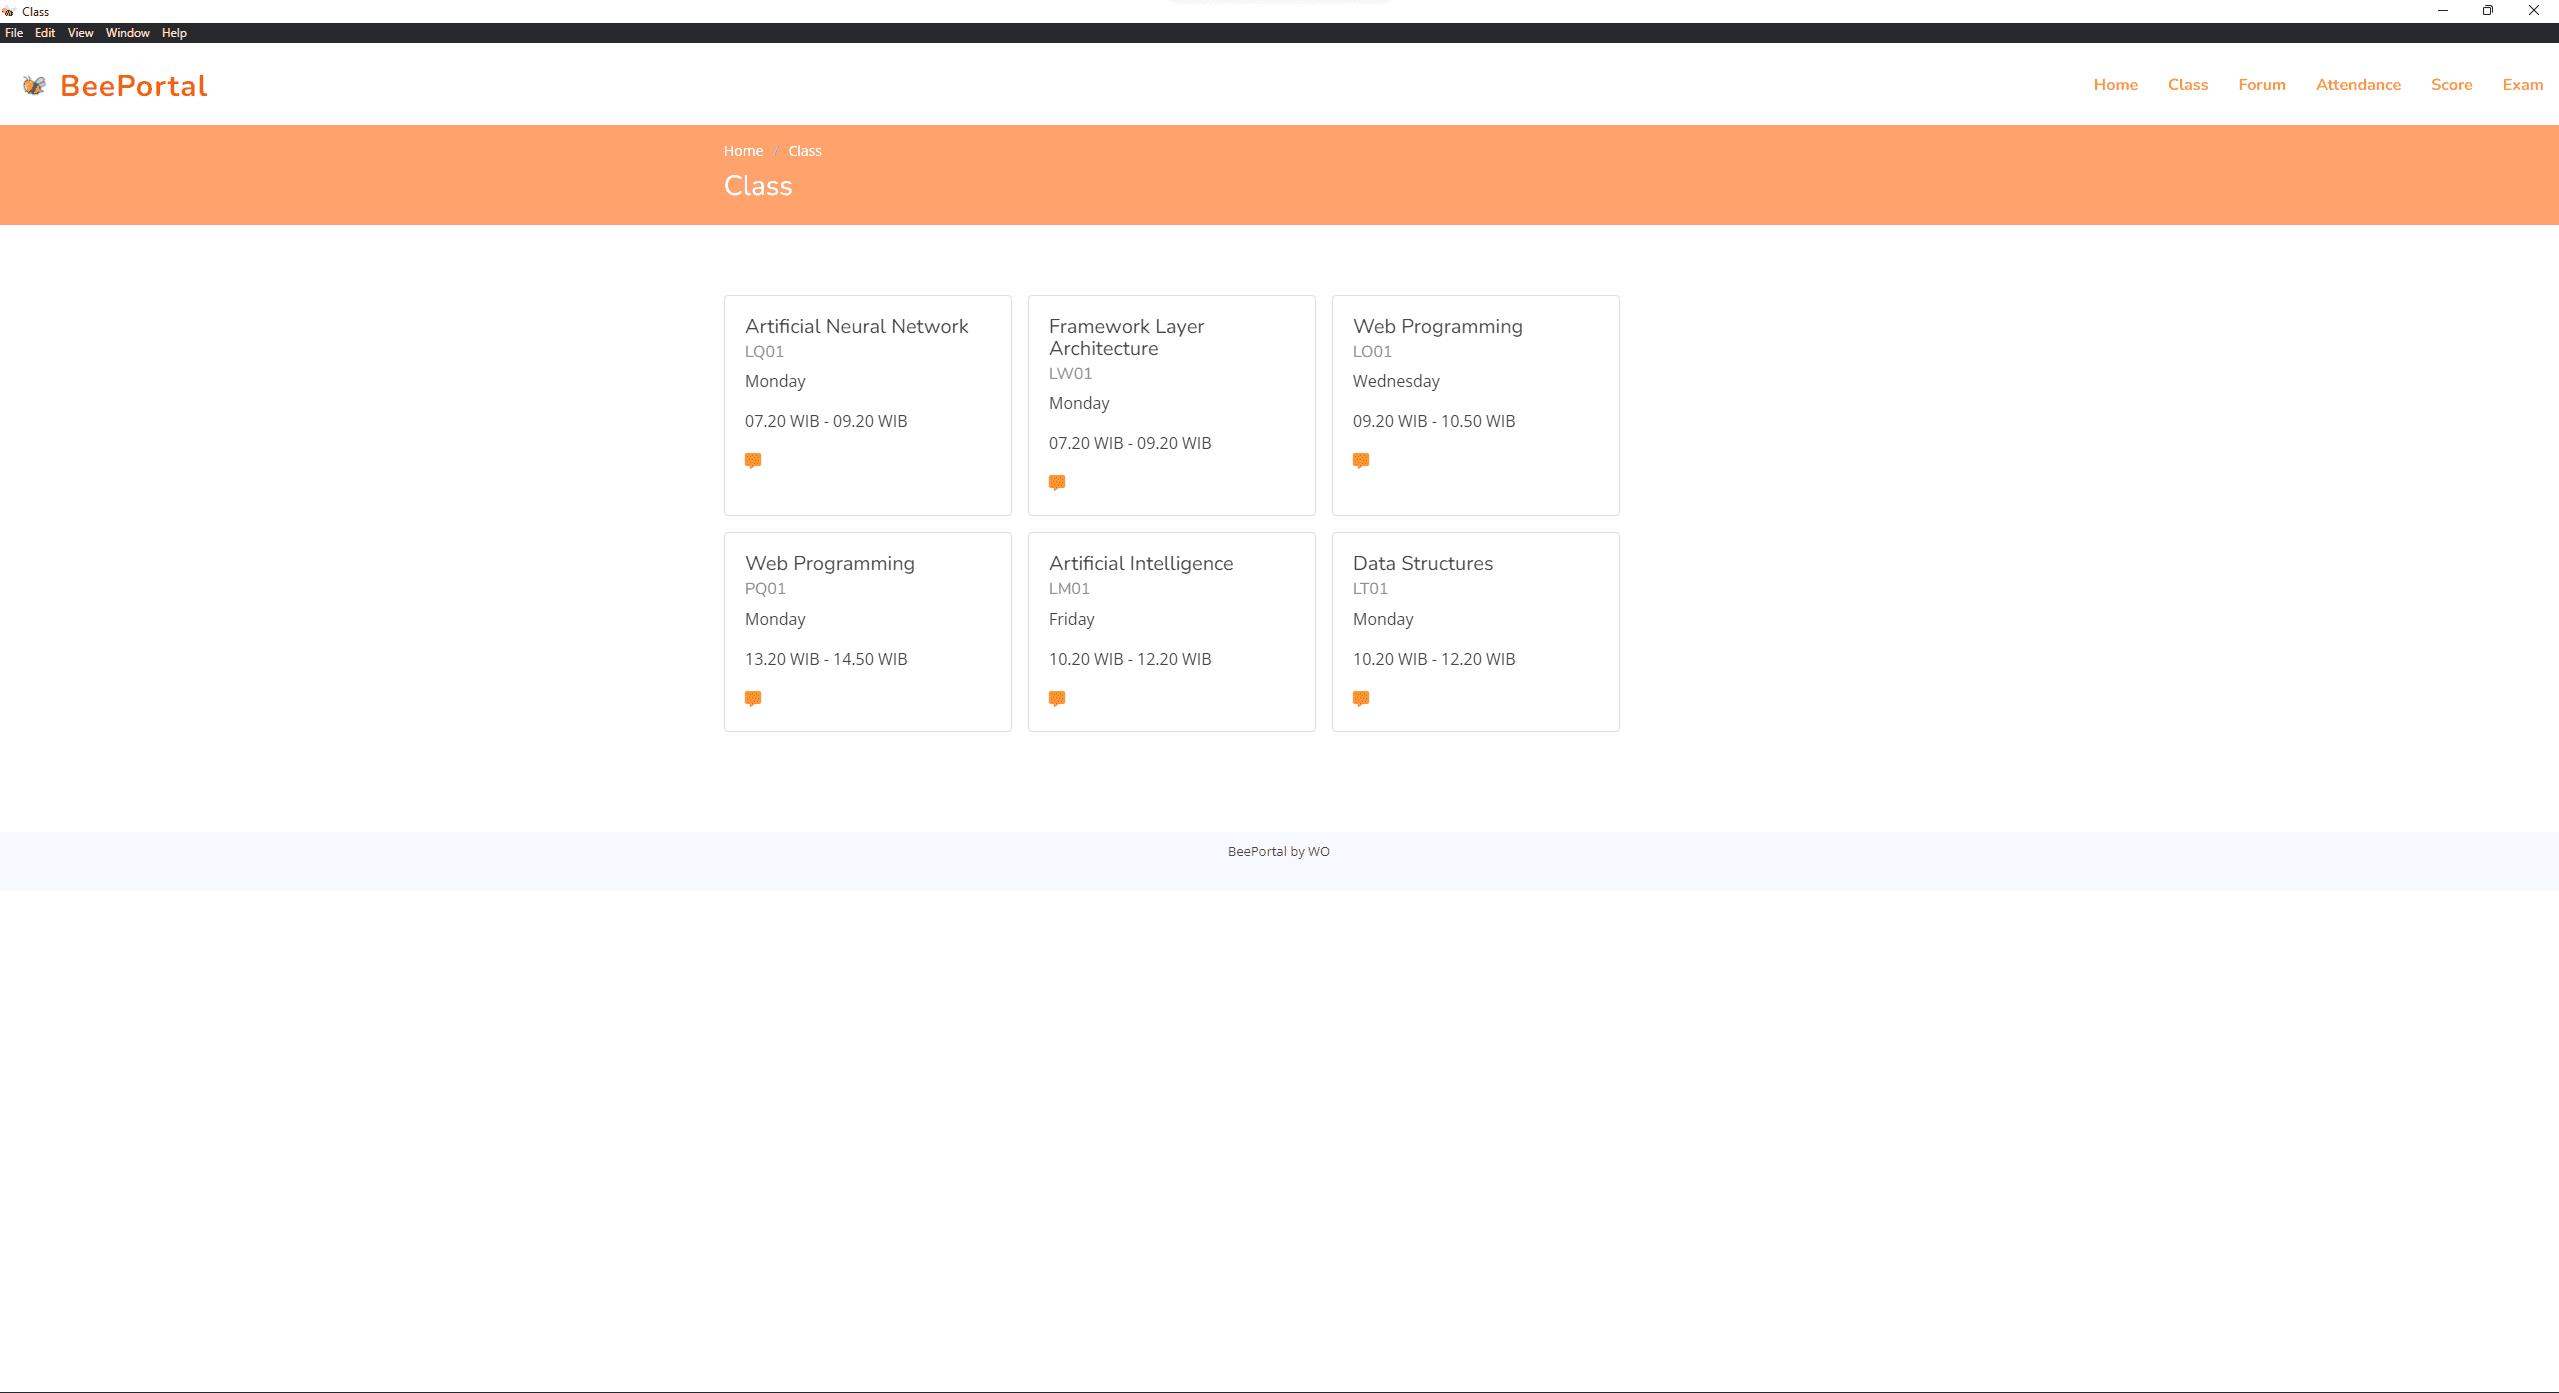Click the chat icon on Web Programming LO01 card
This screenshot has width=2559, height=1393.
[1361, 460]
